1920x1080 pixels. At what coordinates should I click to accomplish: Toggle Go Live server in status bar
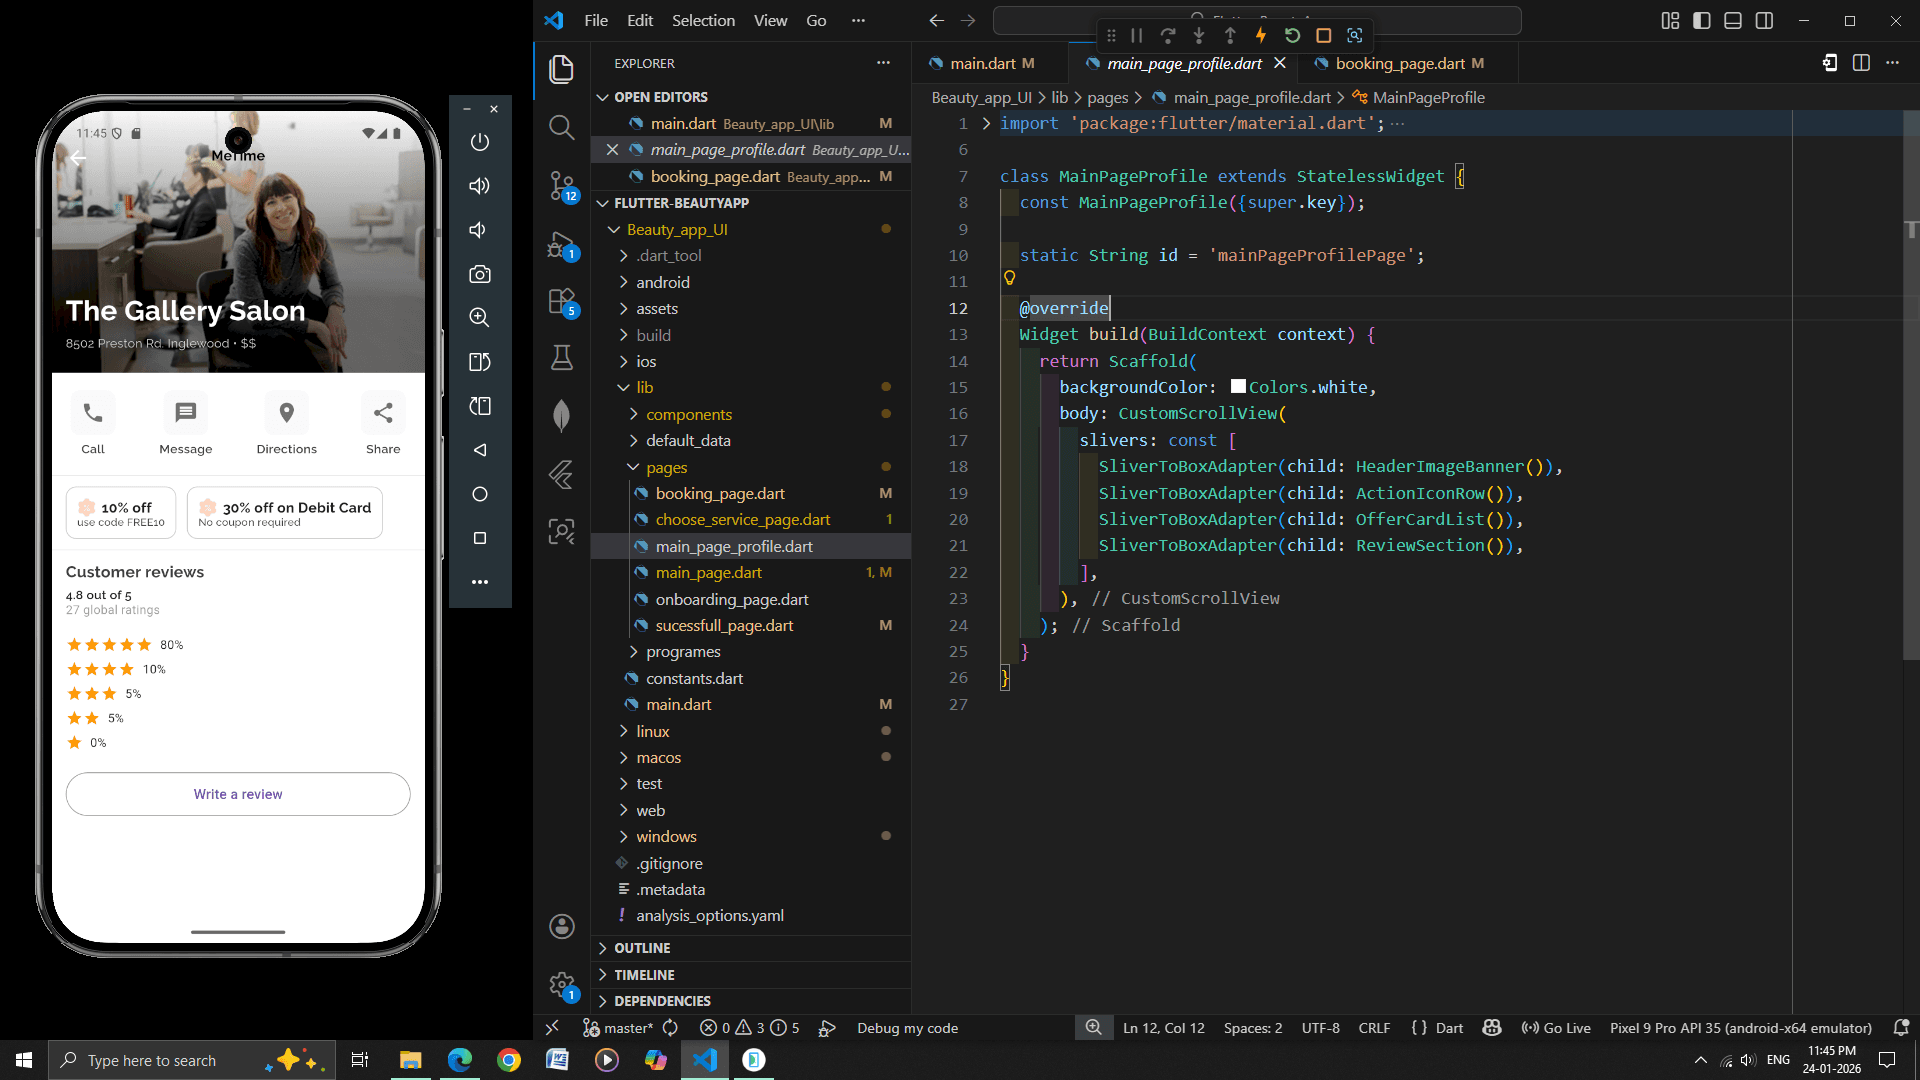pyautogui.click(x=1556, y=1028)
